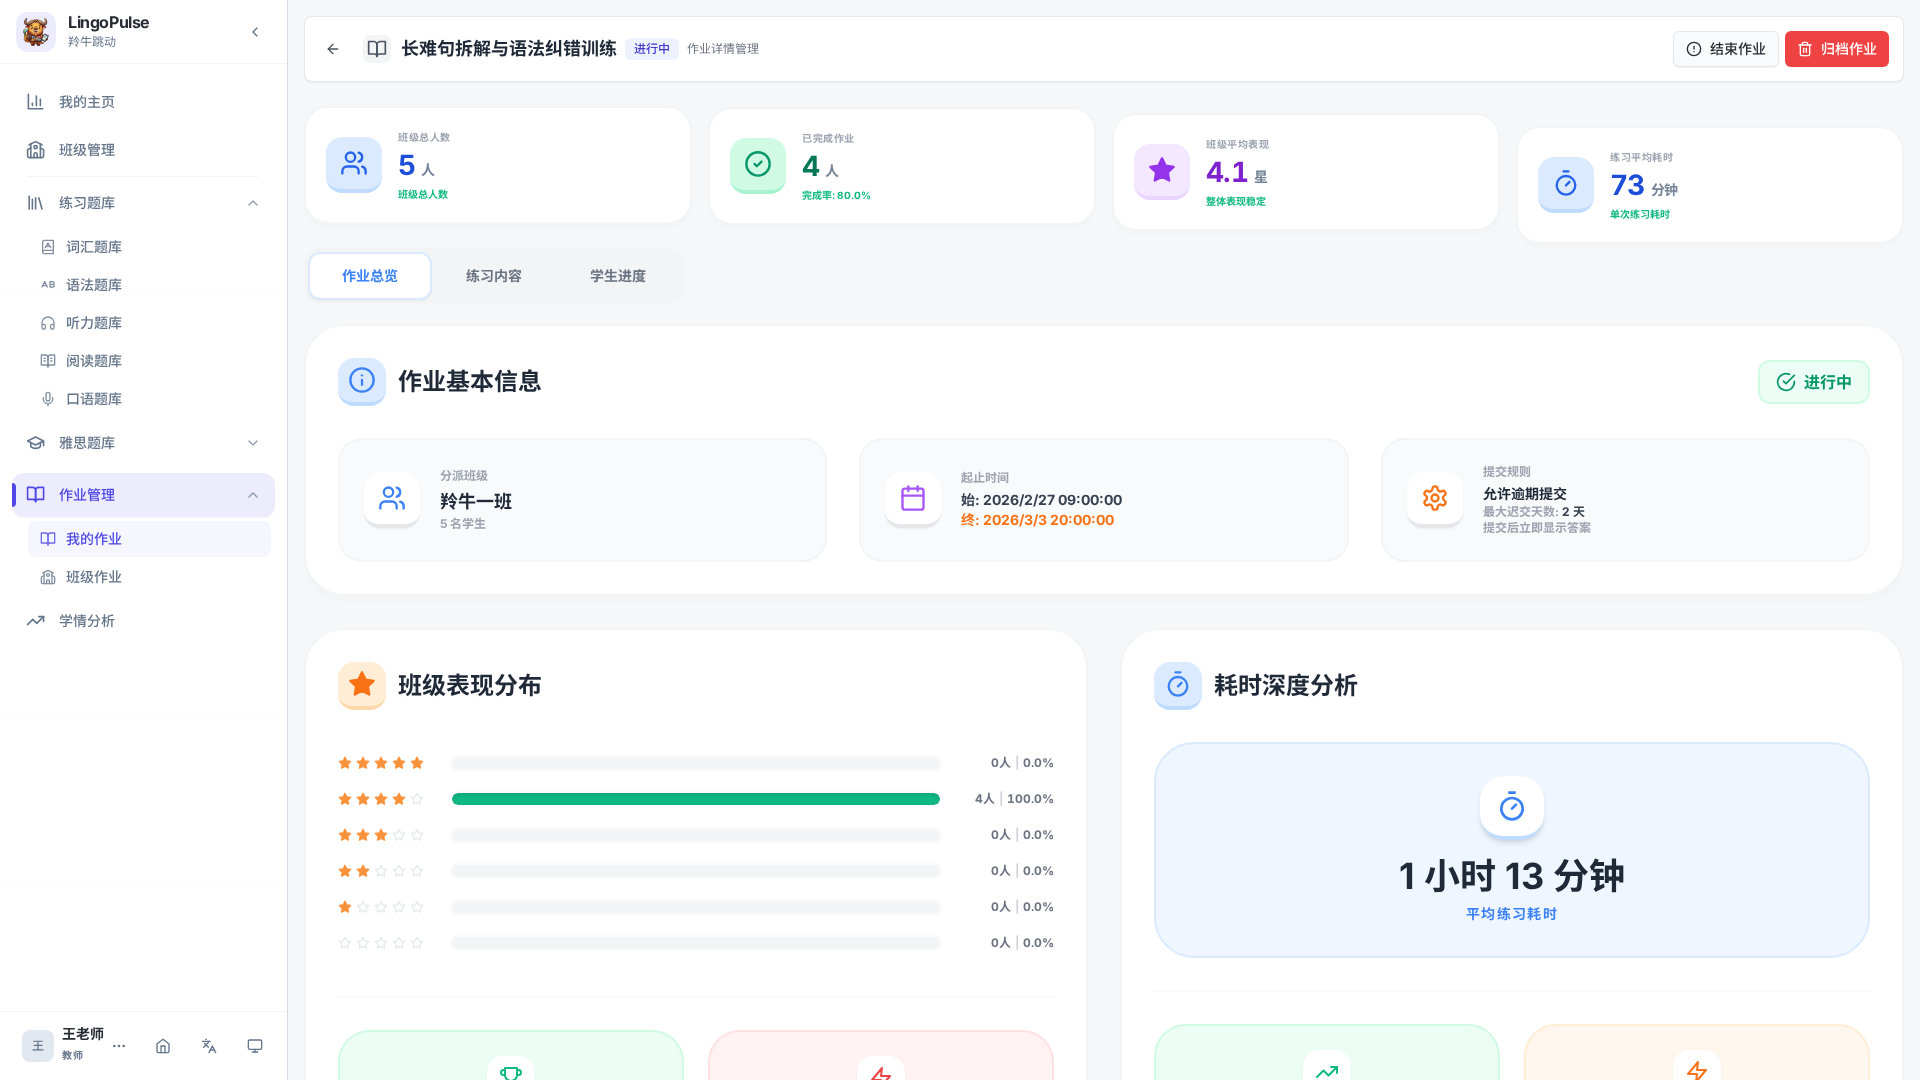1920x1080 pixels.
Task: Click the people icon in 分派班级 card
Action: pyautogui.click(x=392, y=499)
